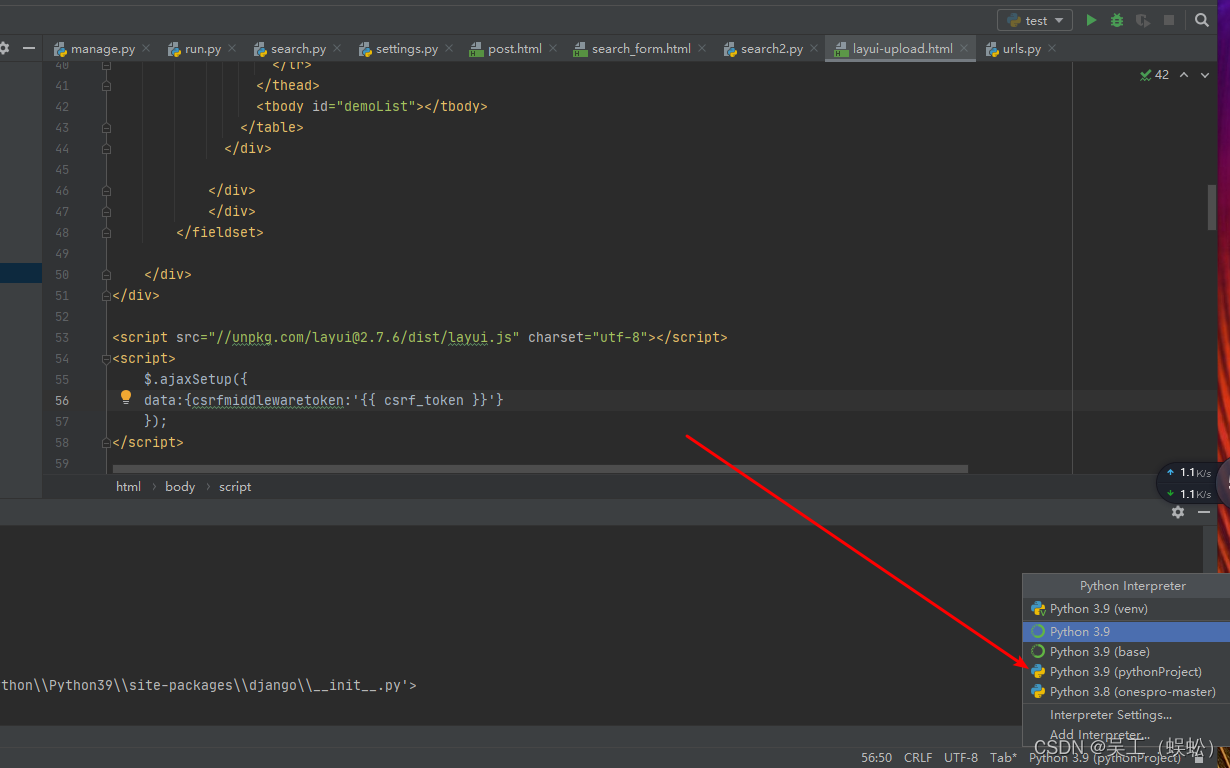
Task: Open the search.py editor tab
Action: coord(298,48)
